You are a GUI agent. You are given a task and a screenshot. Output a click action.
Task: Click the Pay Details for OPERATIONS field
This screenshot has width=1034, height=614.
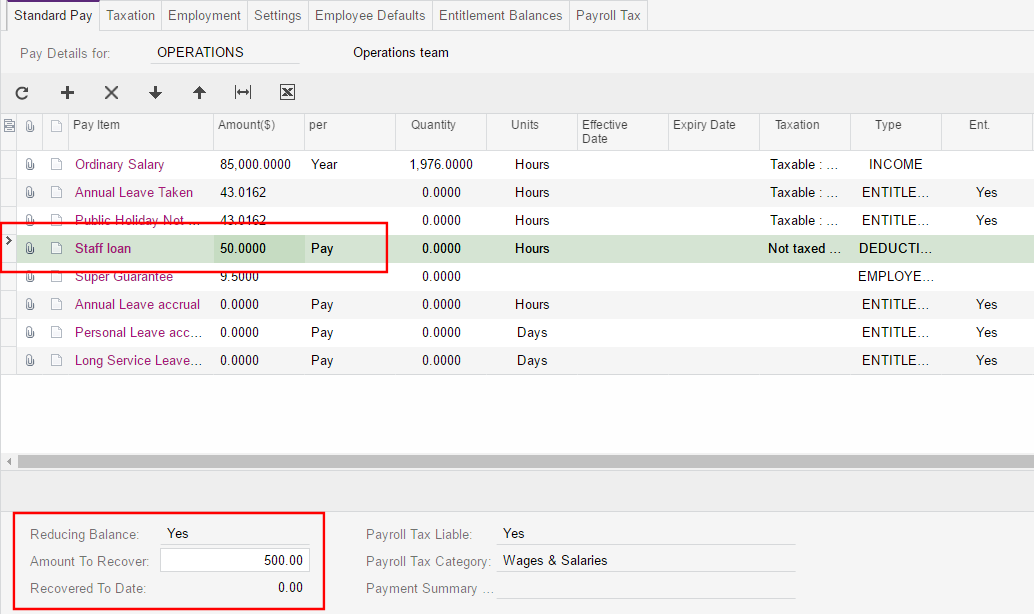(x=226, y=53)
